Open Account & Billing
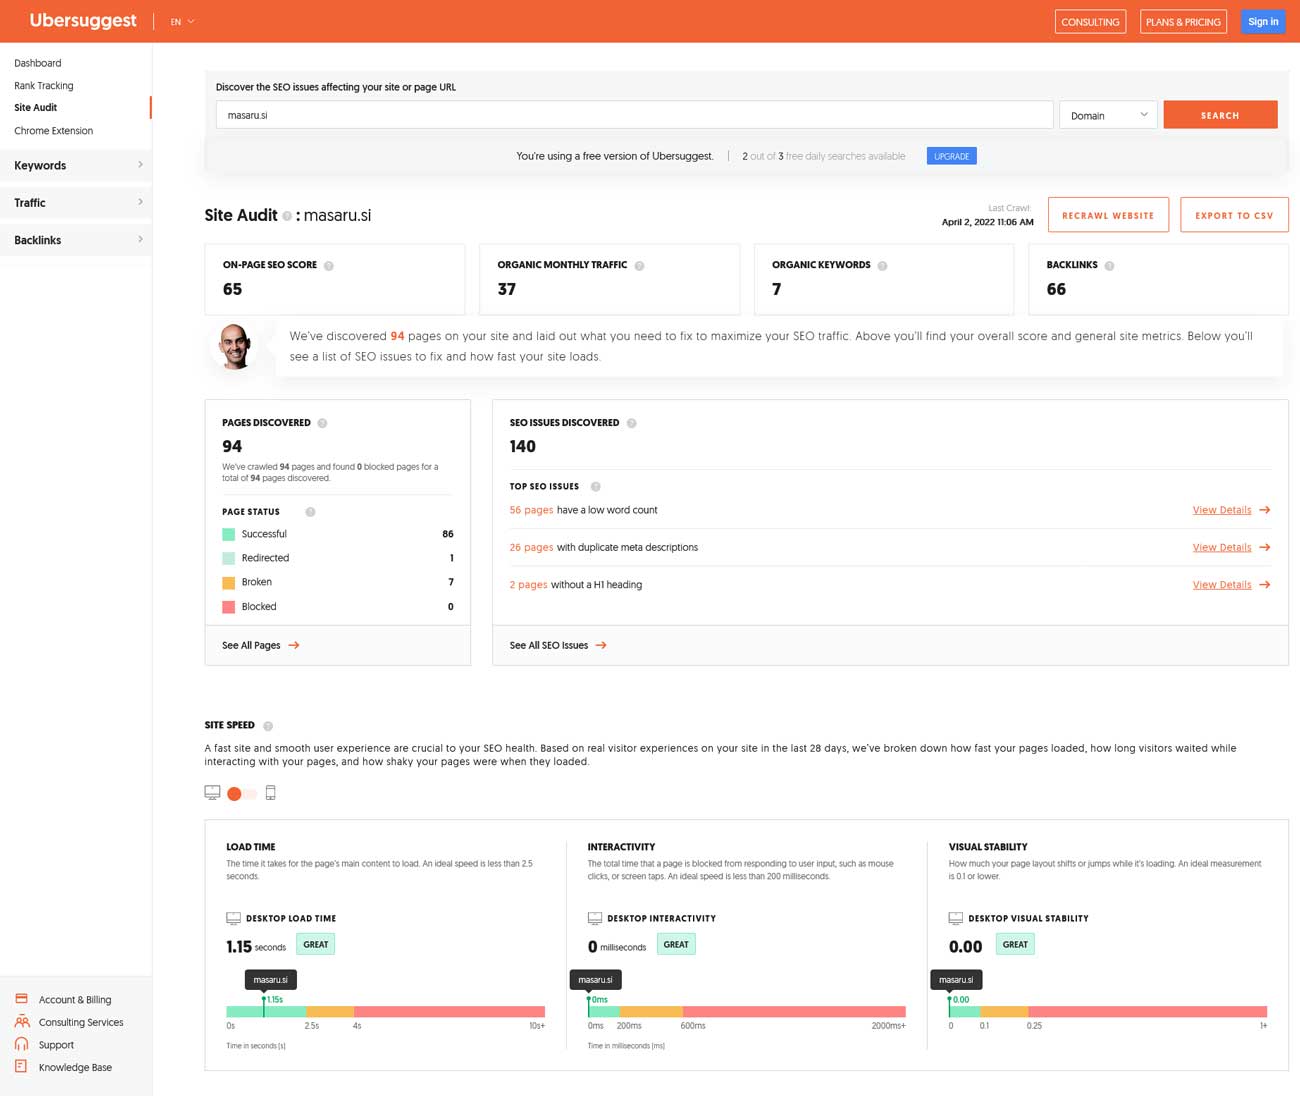 coord(75,1000)
